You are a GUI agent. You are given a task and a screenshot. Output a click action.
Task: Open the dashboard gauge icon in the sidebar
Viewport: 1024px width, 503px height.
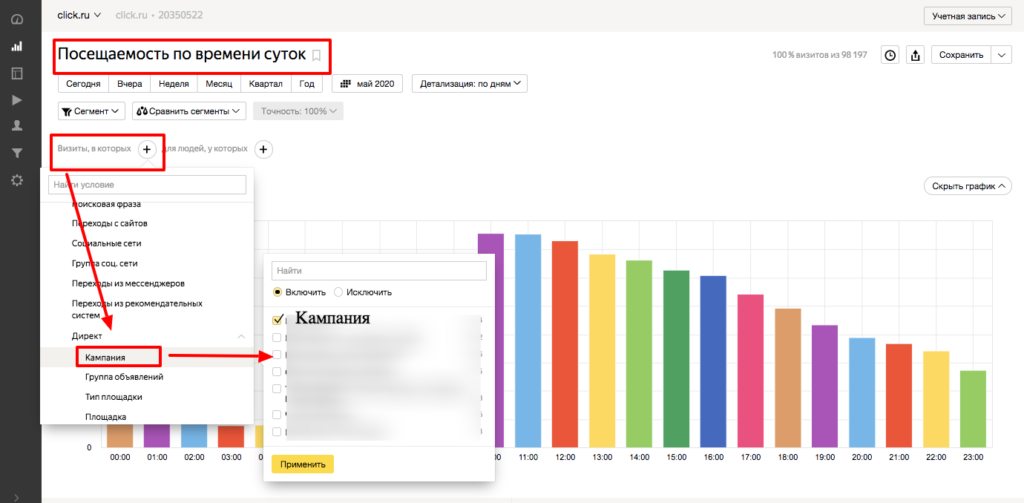(16, 19)
